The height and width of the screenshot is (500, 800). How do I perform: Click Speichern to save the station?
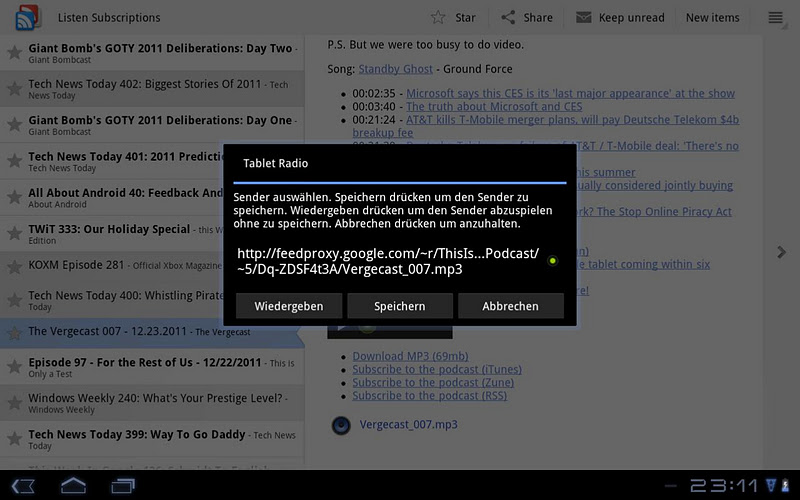tap(399, 306)
